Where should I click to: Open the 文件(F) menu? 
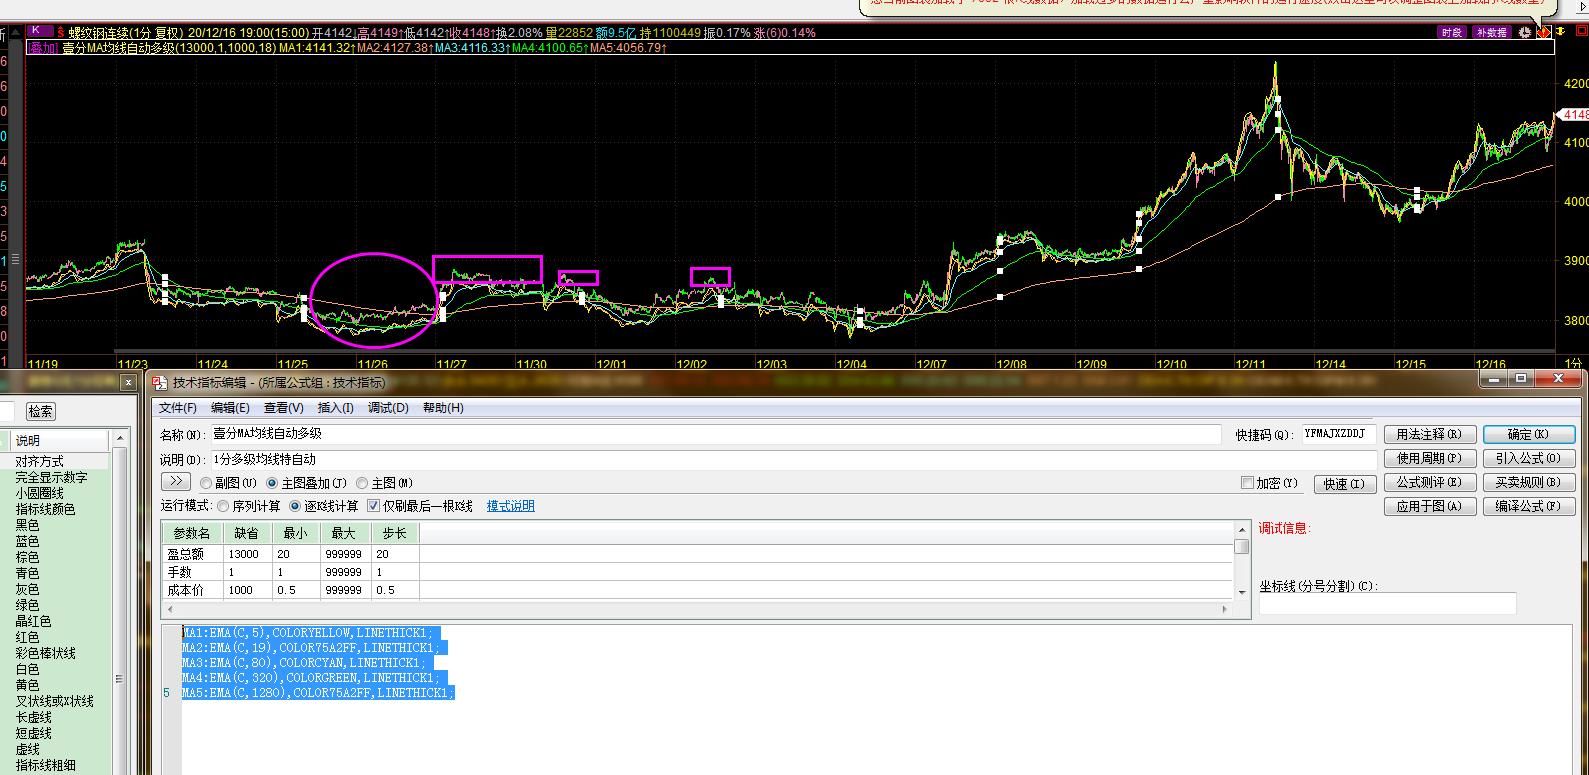coord(178,408)
